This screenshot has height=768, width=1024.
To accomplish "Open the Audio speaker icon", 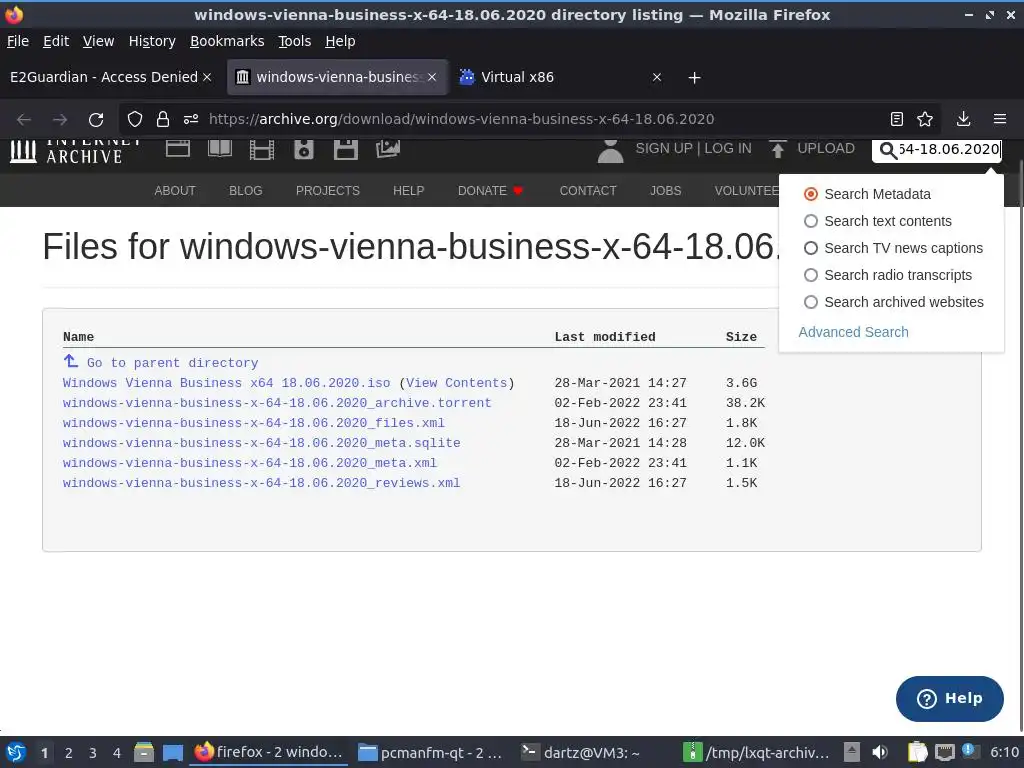I will click(304, 150).
